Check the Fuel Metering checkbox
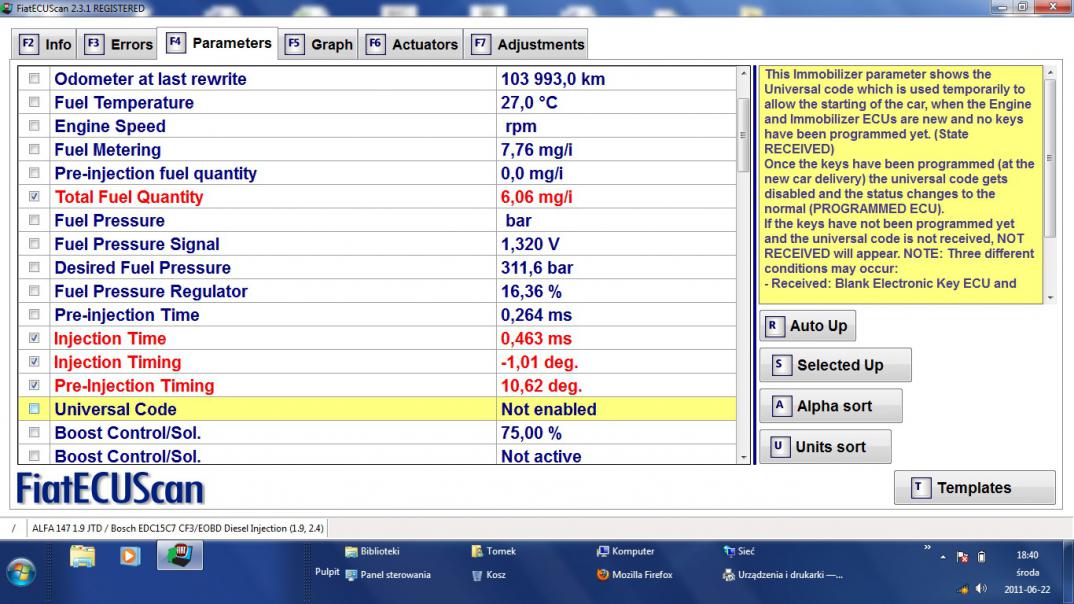The image size is (1074, 604). tap(34, 149)
